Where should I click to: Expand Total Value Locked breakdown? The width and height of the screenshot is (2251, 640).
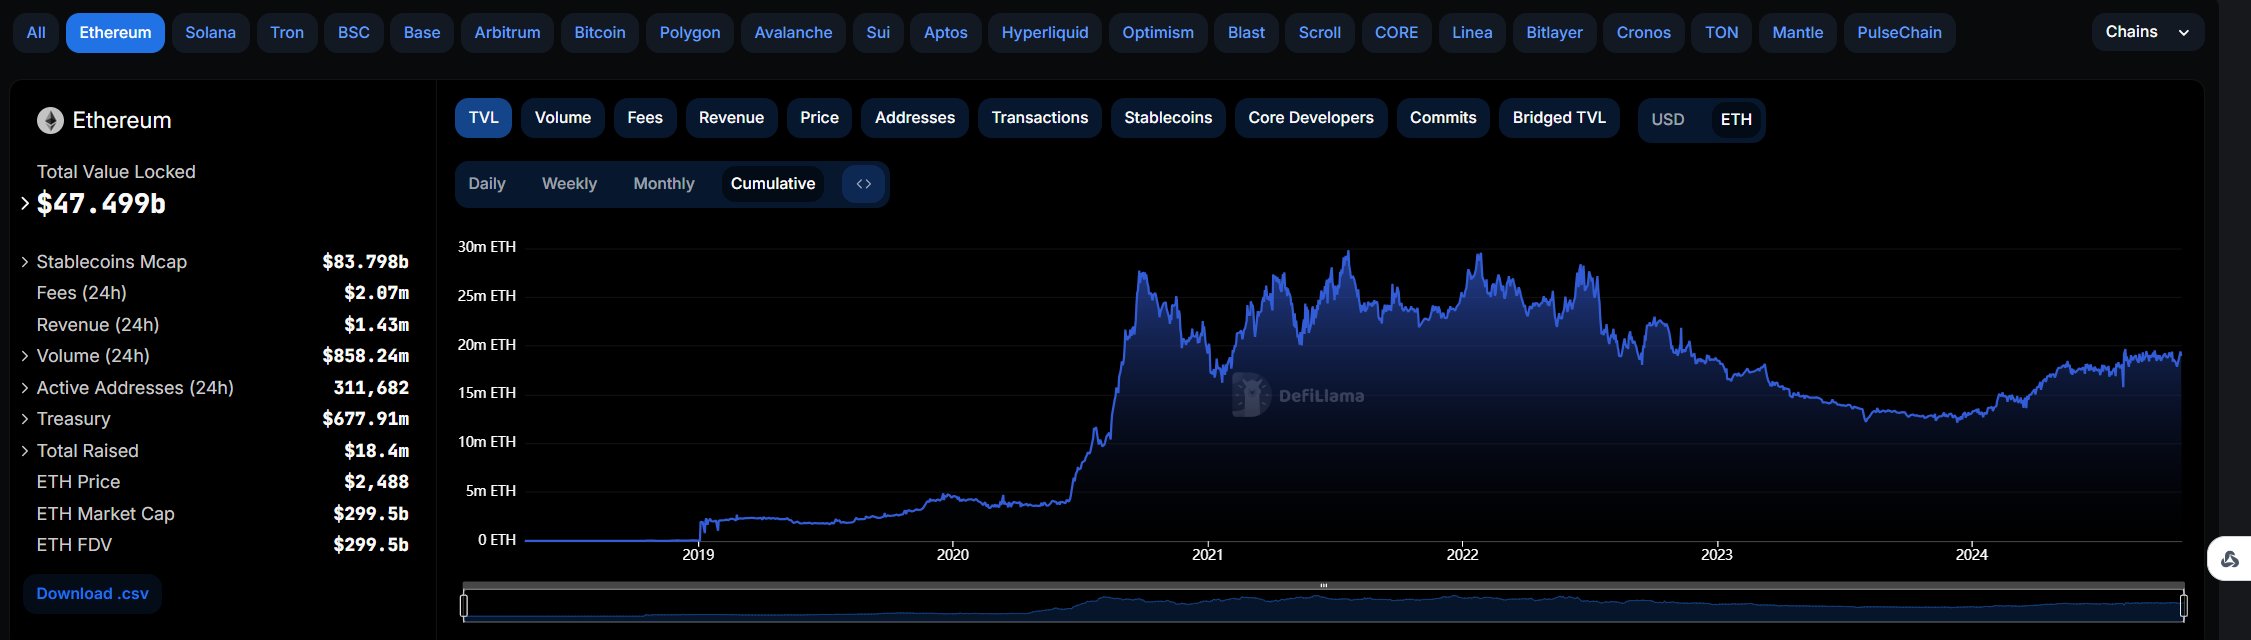(25, 204)
